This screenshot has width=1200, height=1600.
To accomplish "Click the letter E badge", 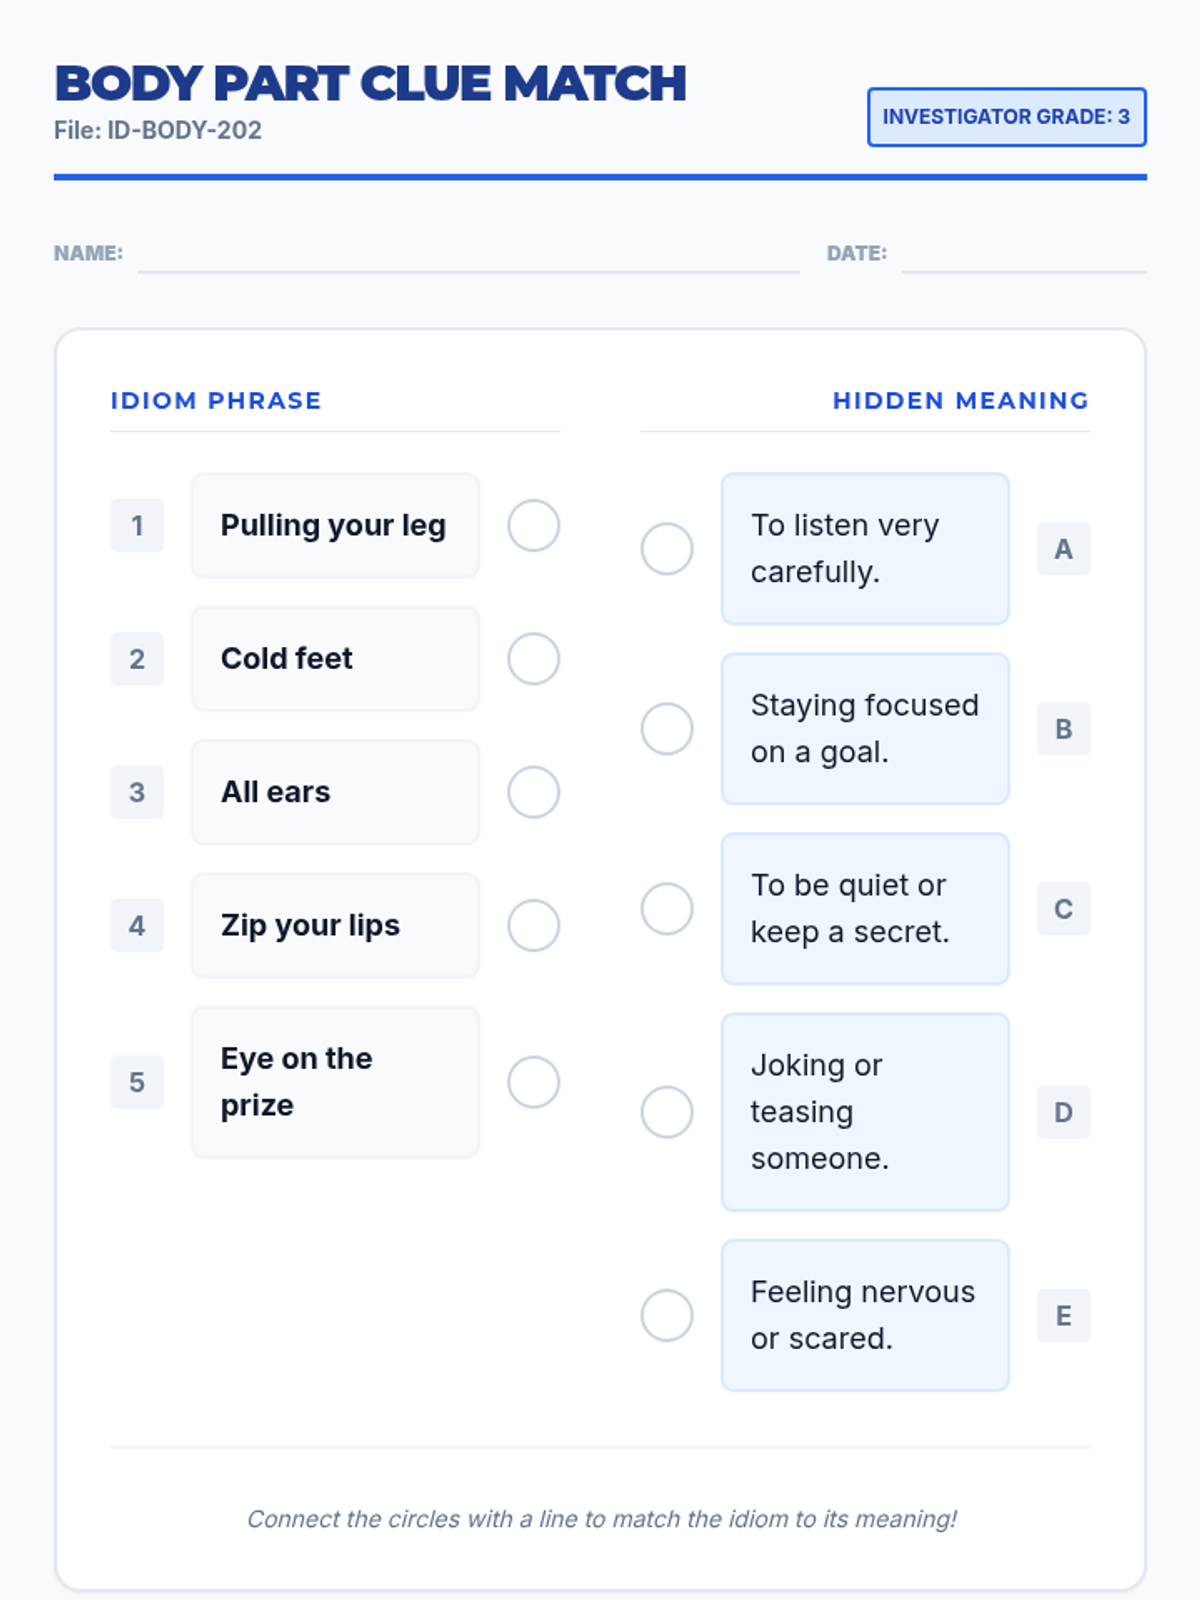I will 1063,1315.
